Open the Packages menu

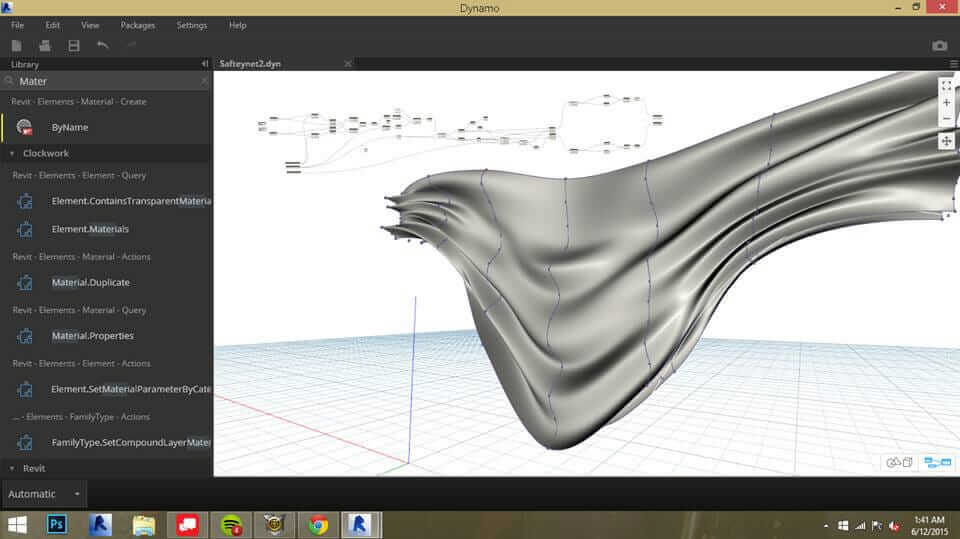[x=138, y=24]
